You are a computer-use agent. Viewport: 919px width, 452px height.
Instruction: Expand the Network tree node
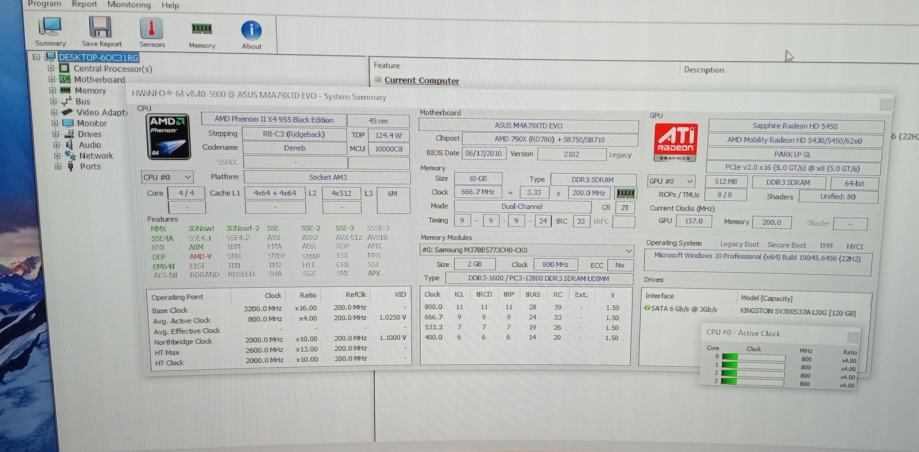click(57, 155)
